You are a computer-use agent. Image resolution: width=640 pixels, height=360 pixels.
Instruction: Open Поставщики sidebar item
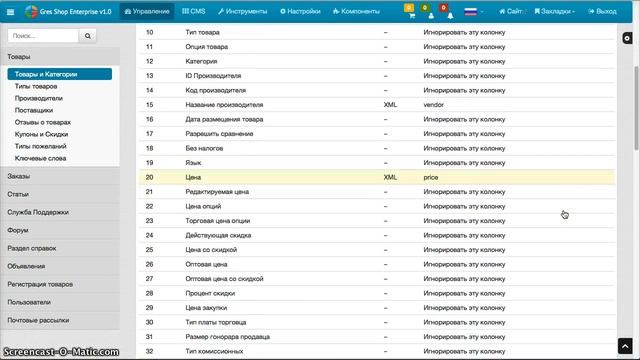pos(34,110)
